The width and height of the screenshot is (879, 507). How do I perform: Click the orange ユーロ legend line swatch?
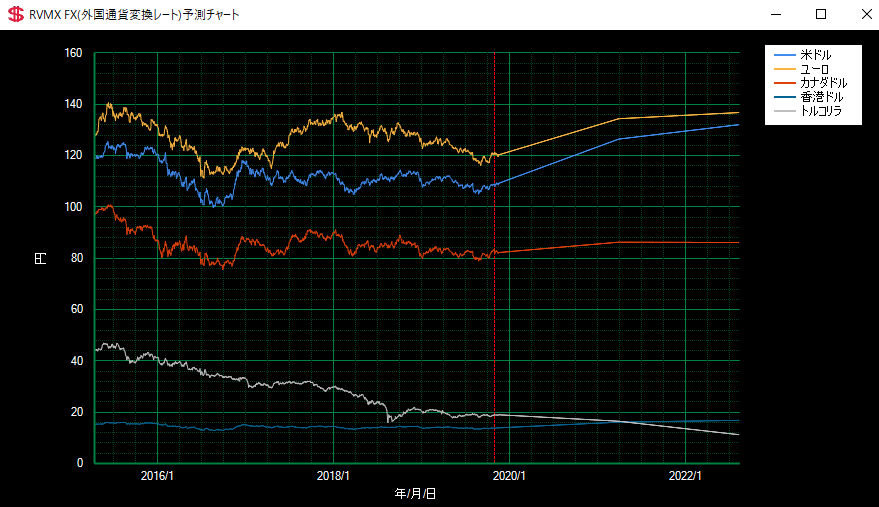pyautogui.click(x=785, y=68)
